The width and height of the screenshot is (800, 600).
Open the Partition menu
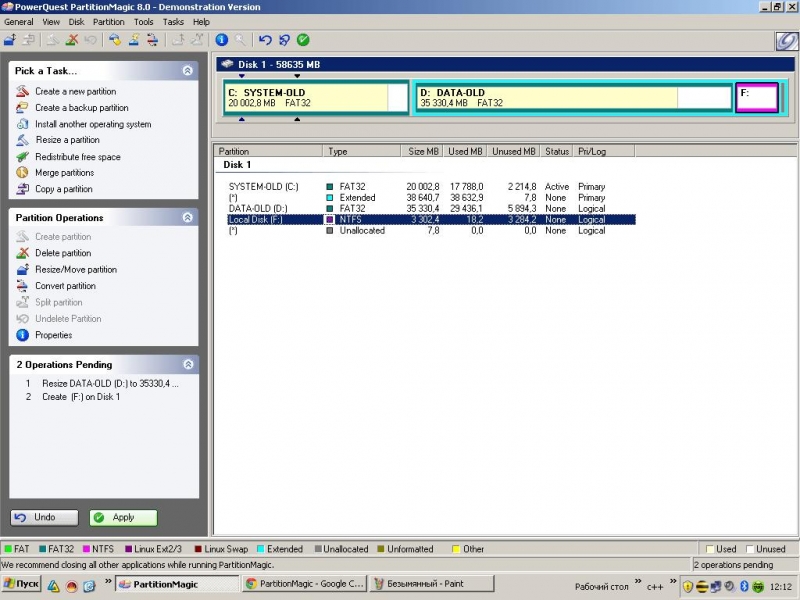coord(109,21)
